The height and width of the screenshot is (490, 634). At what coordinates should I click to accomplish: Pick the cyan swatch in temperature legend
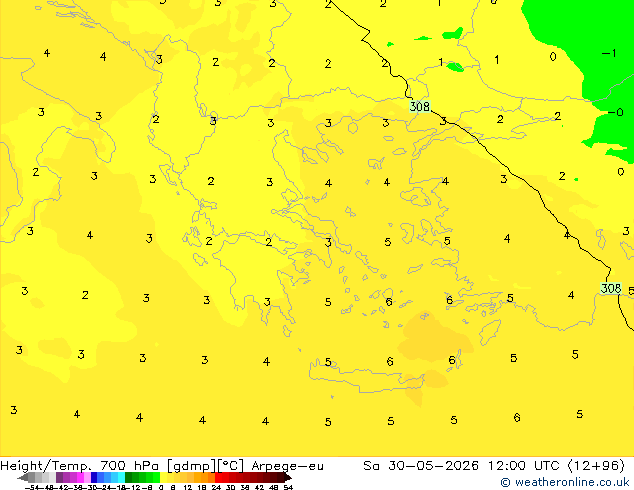121,477
